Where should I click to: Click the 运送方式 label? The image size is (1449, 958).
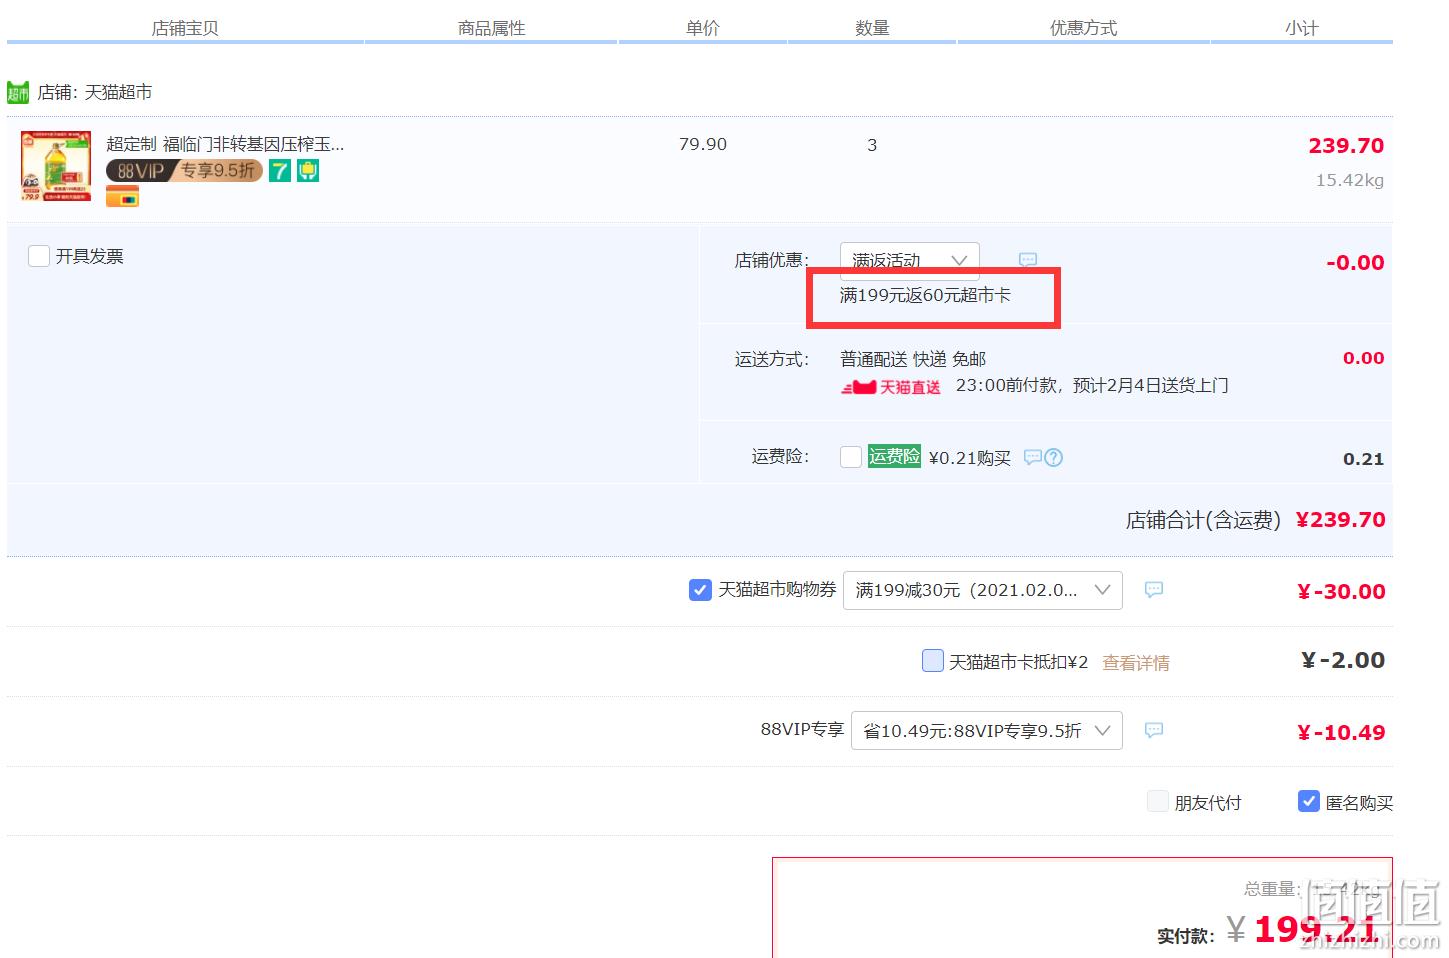pyautogui.click(x=772, y=359)
